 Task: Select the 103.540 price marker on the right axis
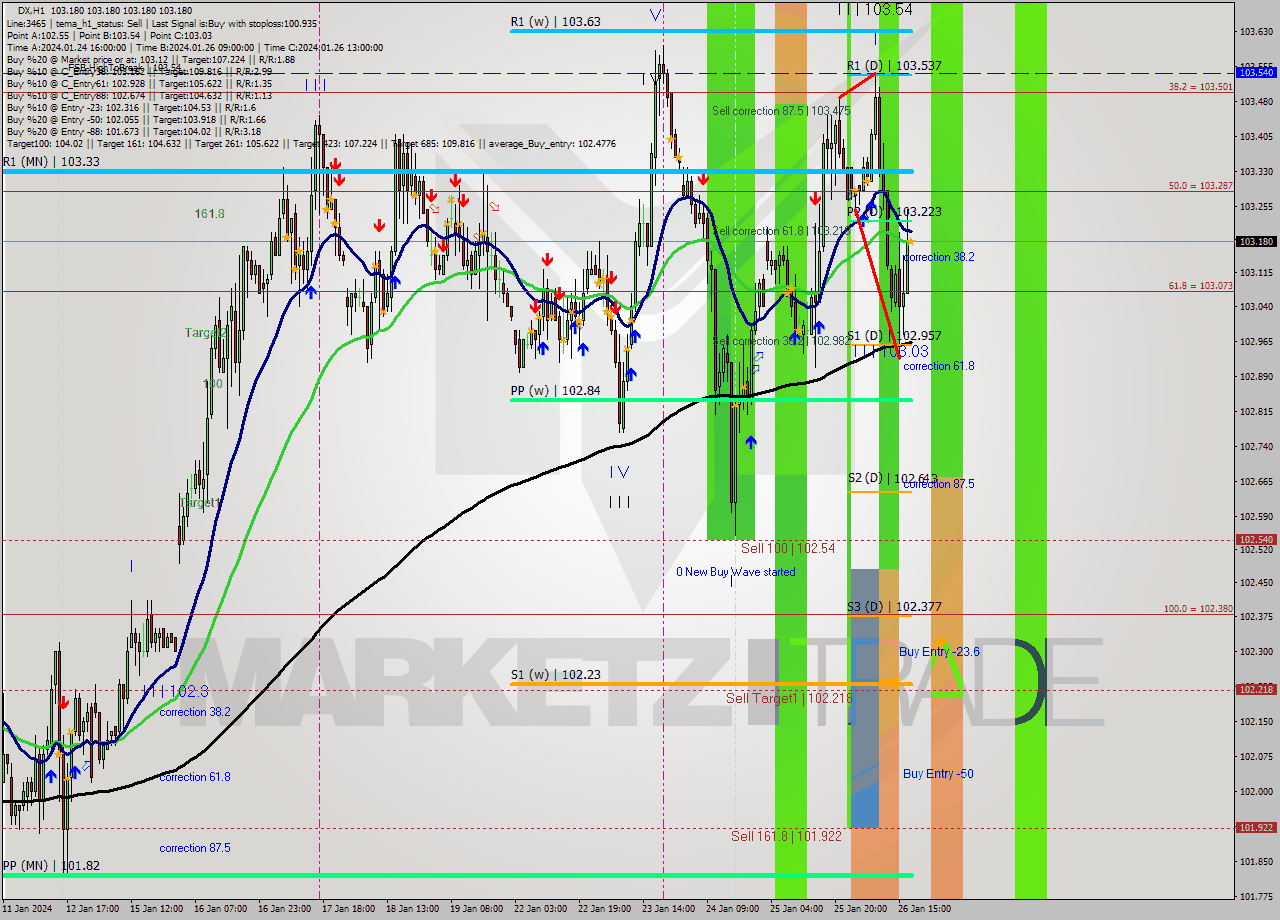[x=1256, y=72]
